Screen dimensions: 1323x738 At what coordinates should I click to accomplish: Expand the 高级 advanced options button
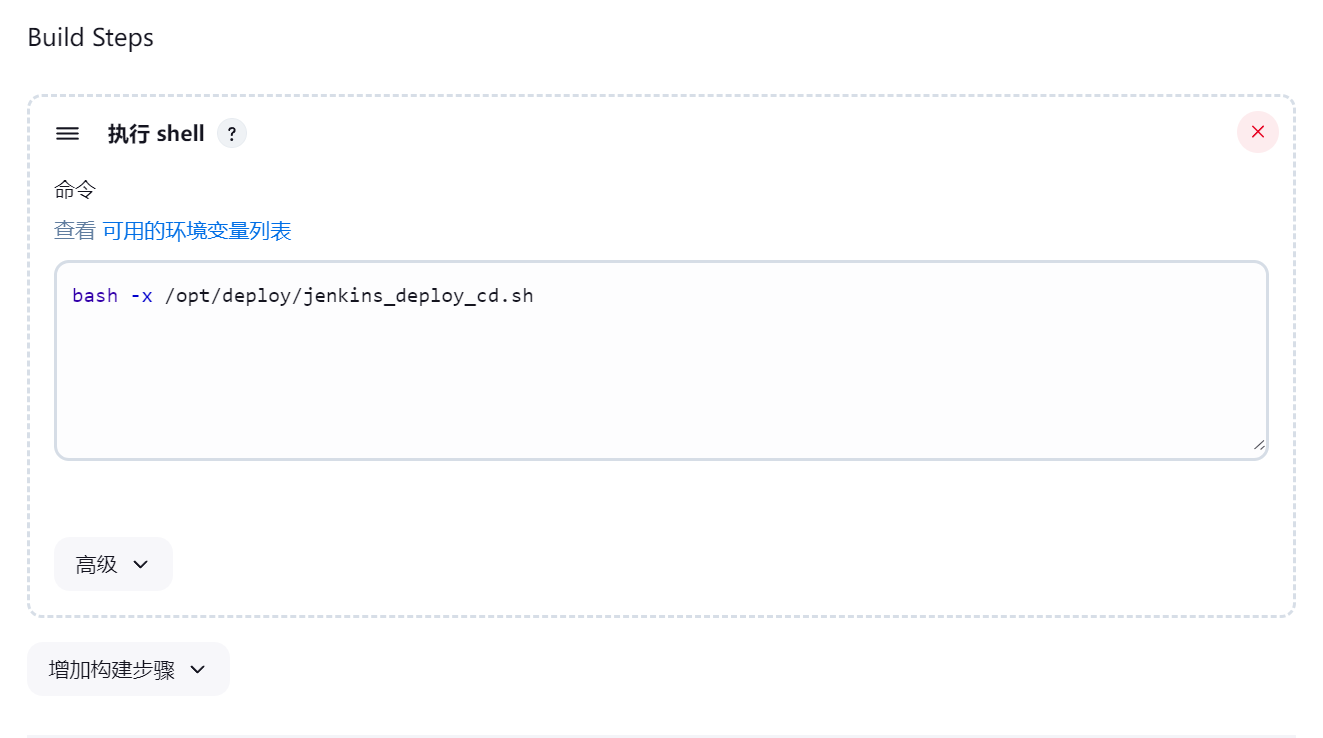113,564
